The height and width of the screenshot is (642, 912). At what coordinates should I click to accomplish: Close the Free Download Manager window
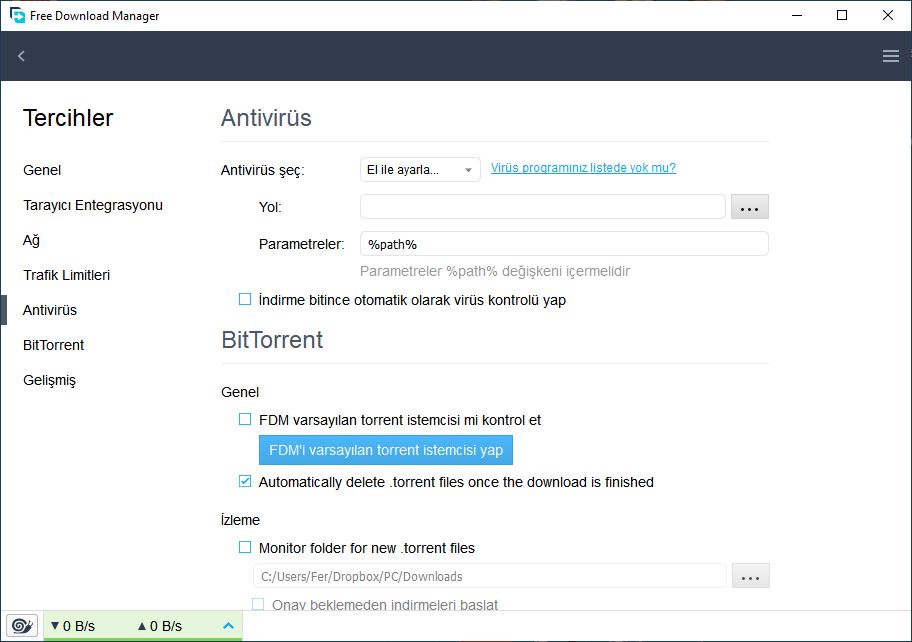[x=888, y=15]
